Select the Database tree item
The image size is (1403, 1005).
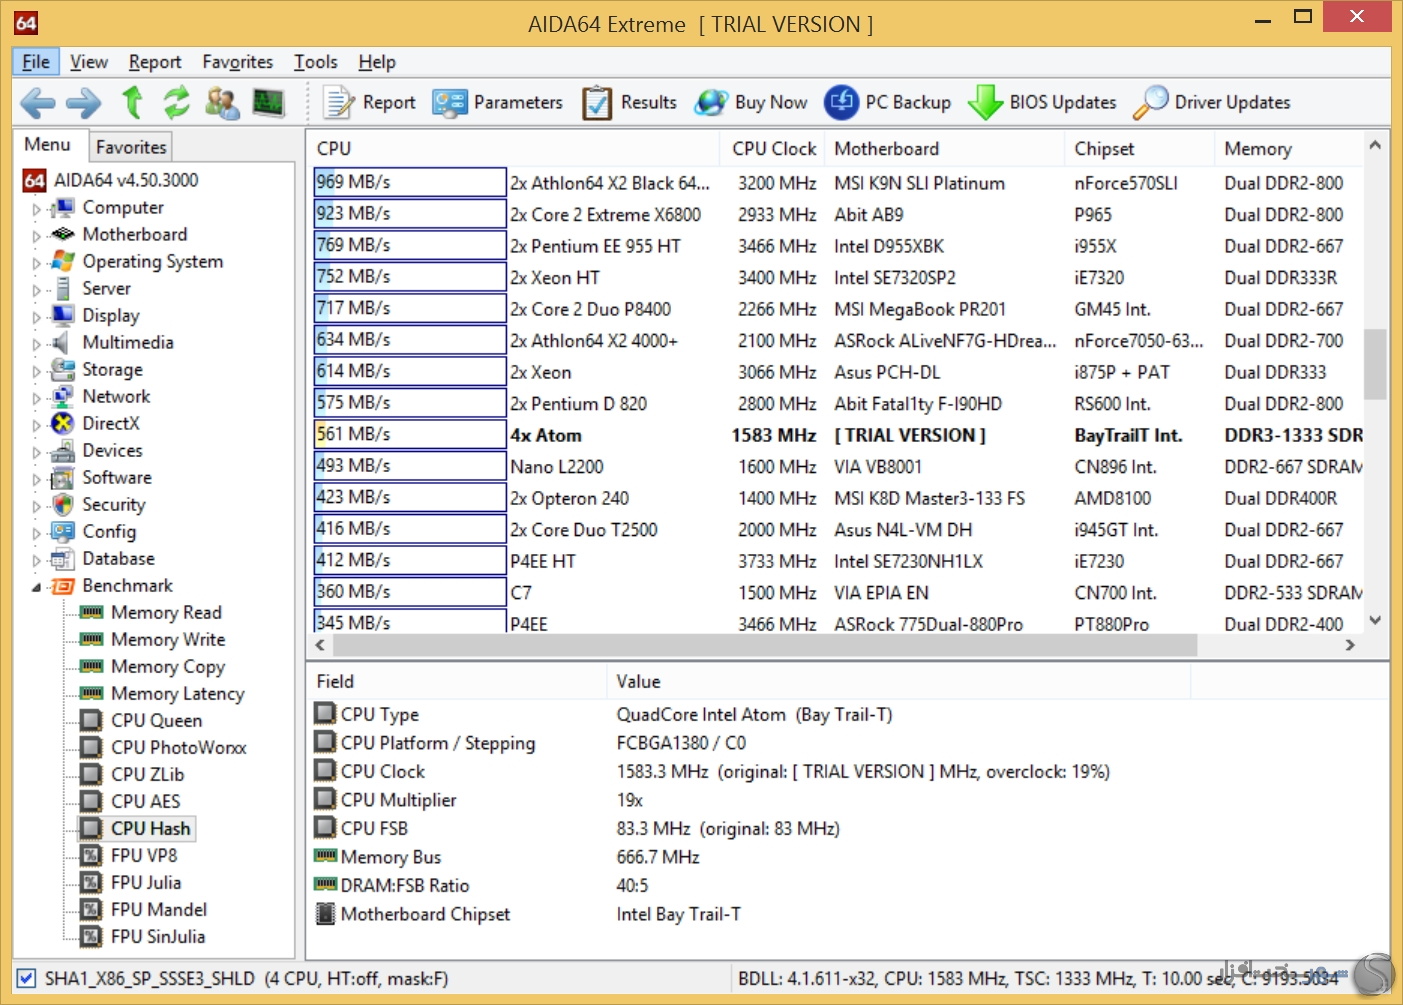(x=118, y=558)
